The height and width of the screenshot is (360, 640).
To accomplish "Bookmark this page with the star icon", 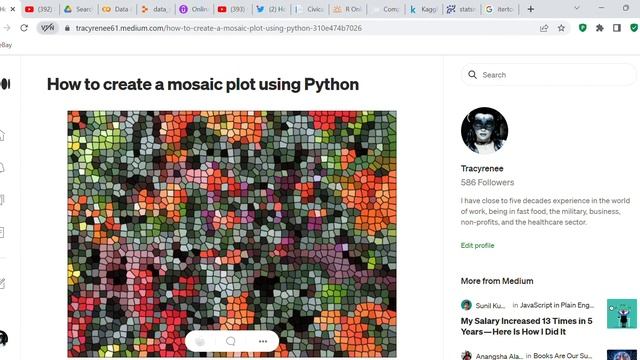I will 561,28.
